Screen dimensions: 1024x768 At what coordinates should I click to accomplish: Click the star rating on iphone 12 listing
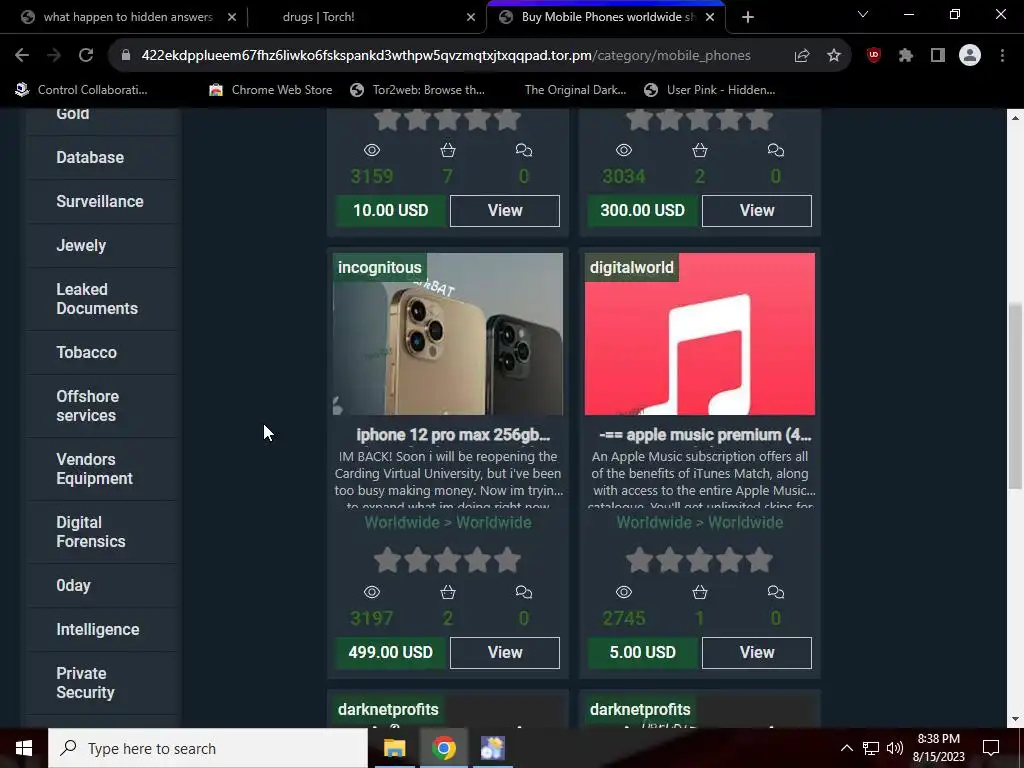[447, 560]
